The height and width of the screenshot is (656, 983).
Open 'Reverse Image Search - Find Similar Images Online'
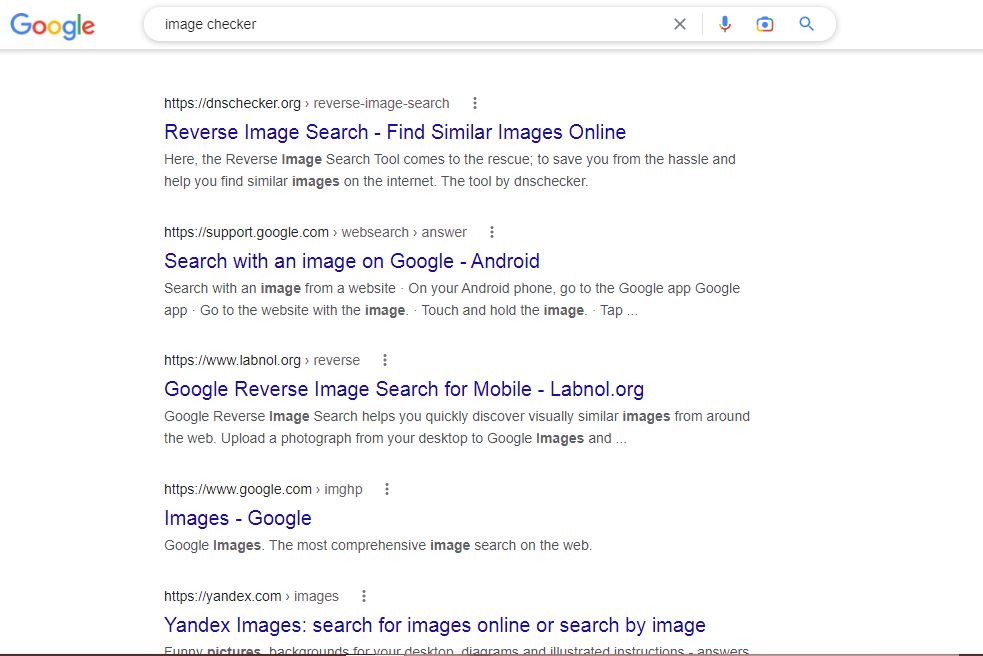click(x=395, y=132)
